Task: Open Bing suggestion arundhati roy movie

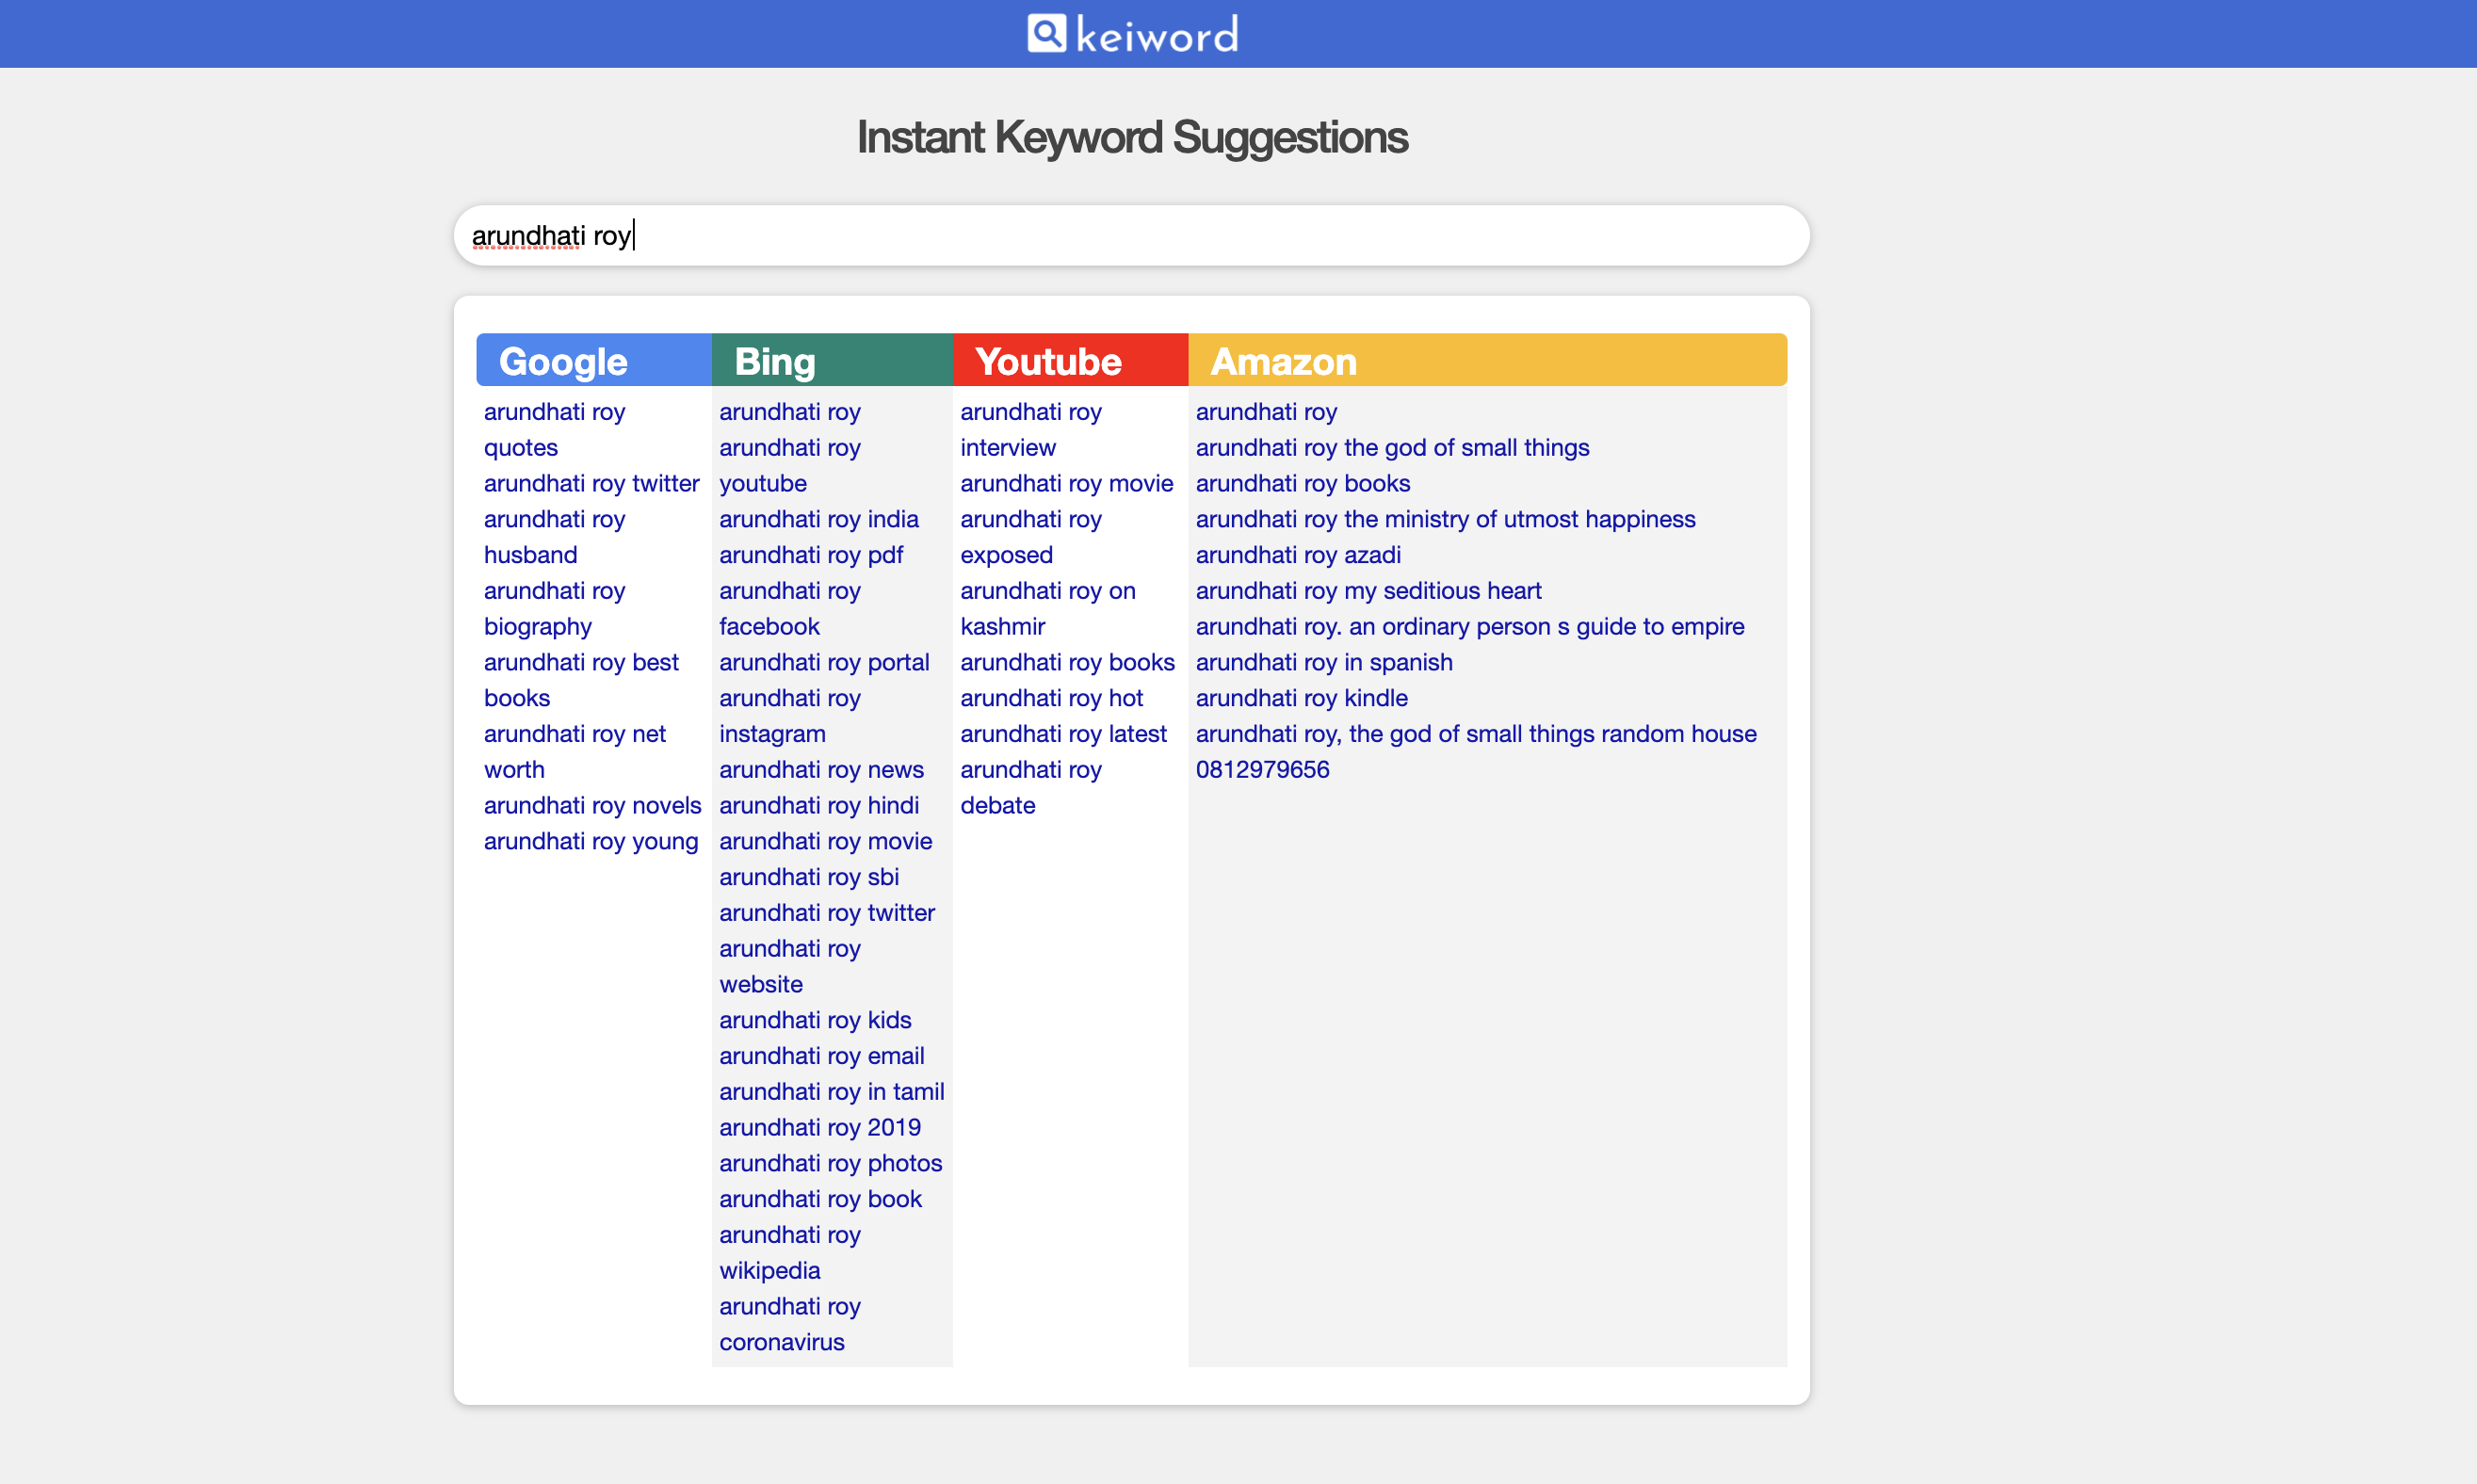Action: [825, 842]
